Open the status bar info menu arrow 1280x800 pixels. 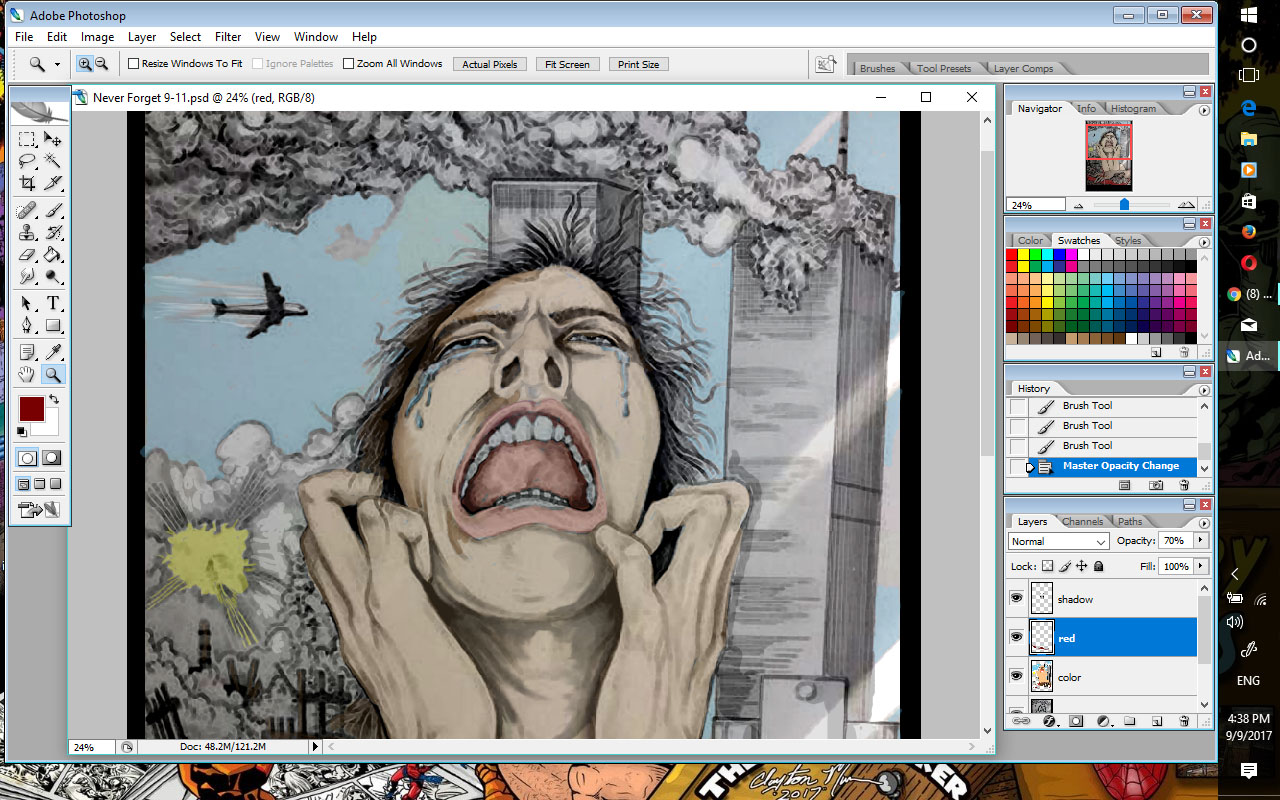point(315,746)
